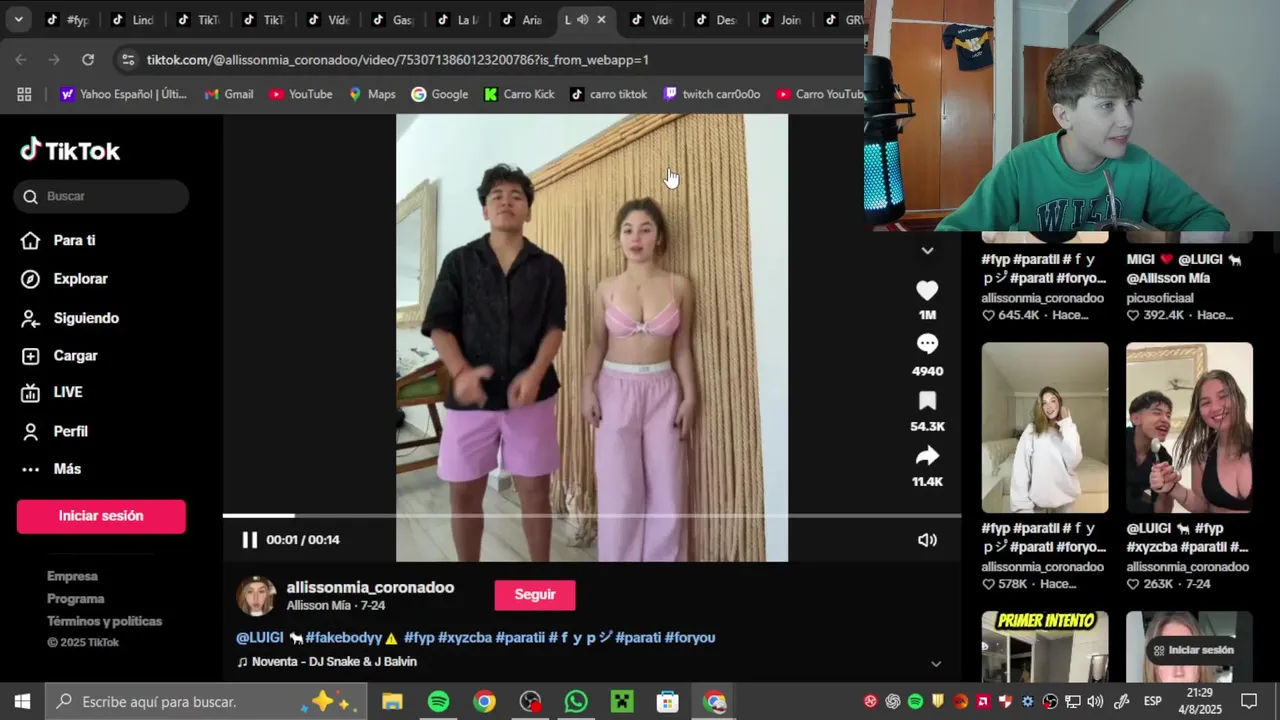
Task: Open the Cargar upload page
Action: (x=59, y=356)
